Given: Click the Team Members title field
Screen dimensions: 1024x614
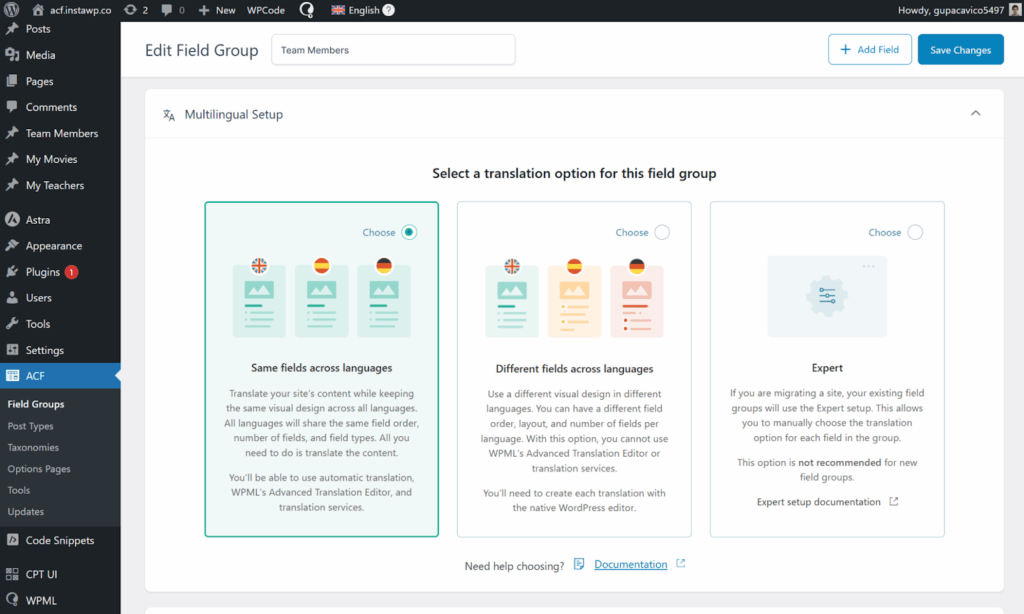Looking at the screenshot, I should point(393,49).
